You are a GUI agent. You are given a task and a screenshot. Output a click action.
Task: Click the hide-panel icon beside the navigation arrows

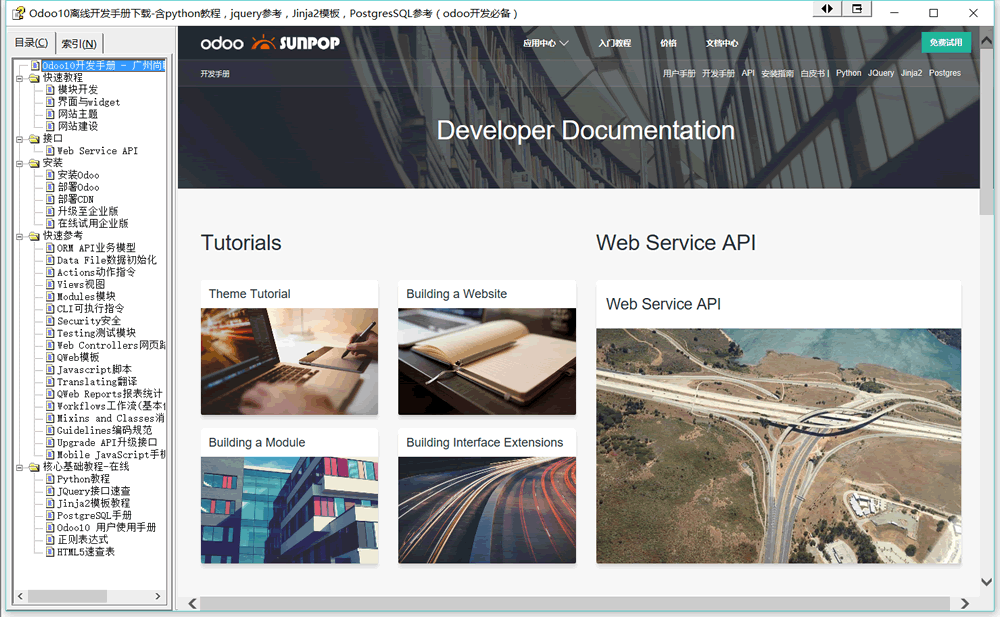[858, 9]
